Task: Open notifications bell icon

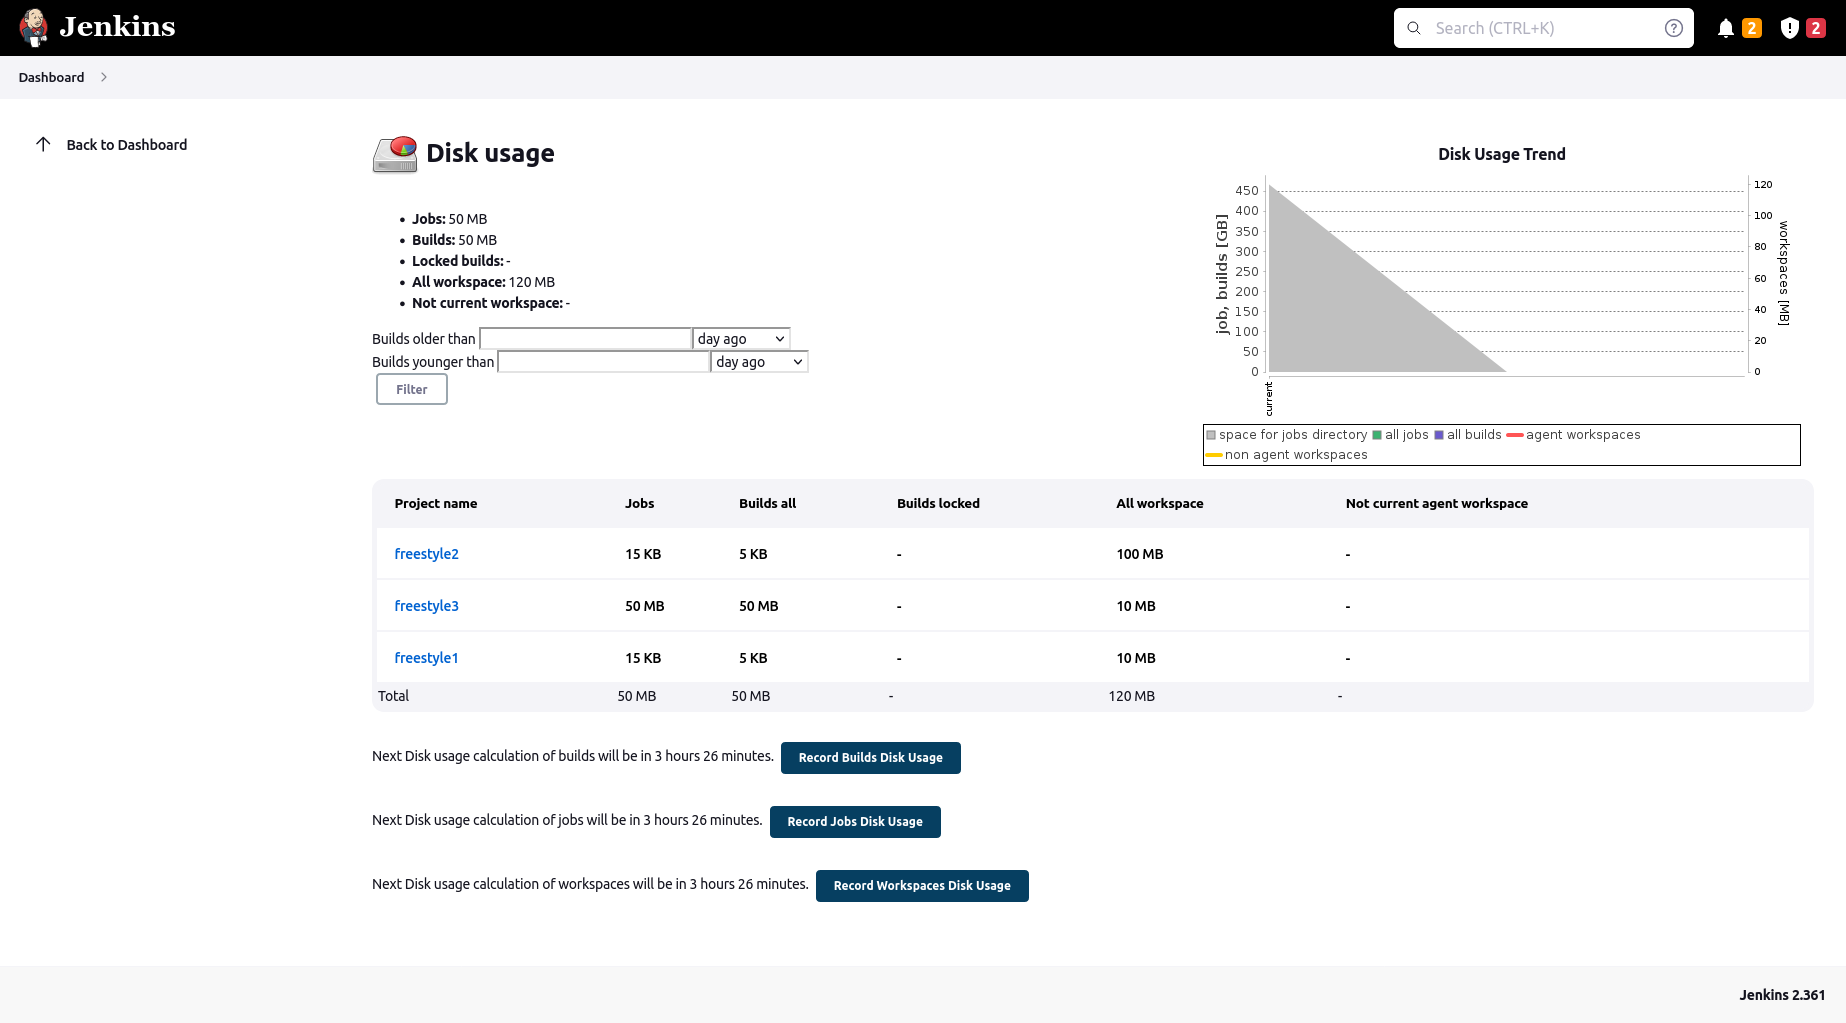Action: click(1725, 28)
